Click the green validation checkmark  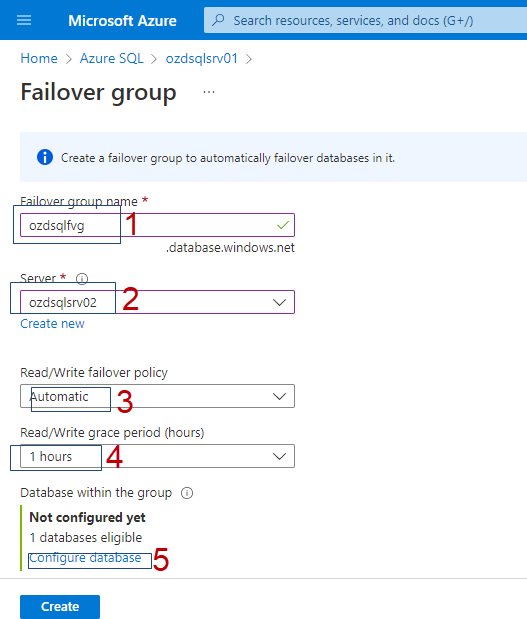click(x=283, y=225)
